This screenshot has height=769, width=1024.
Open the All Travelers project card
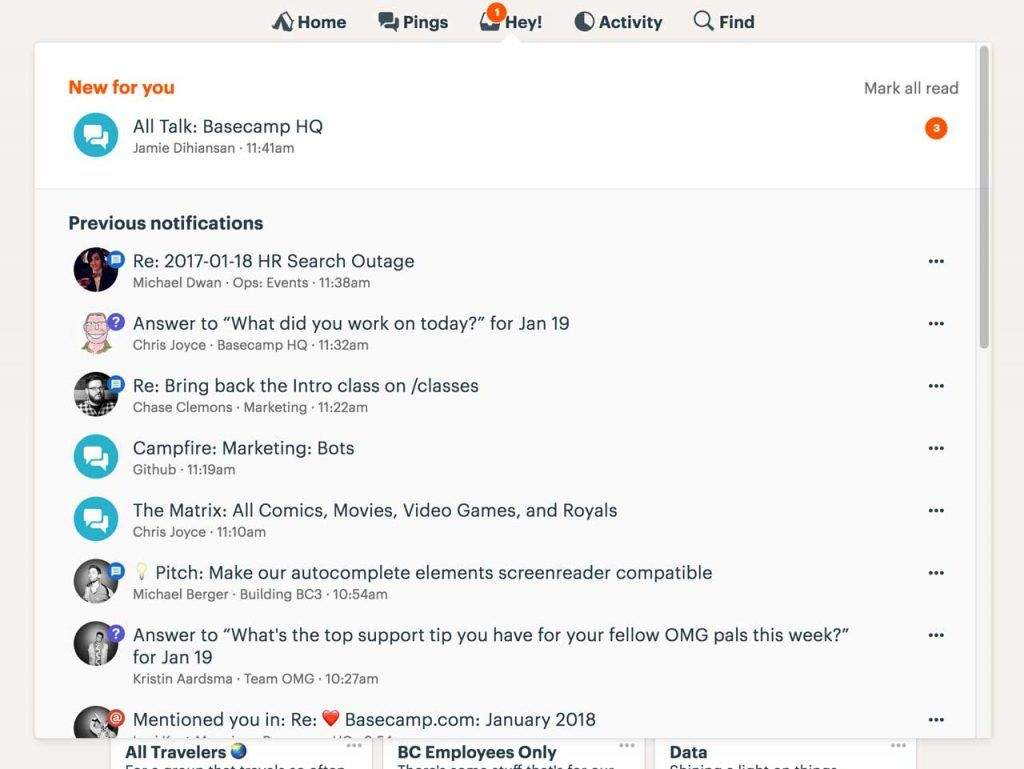click(x=241, y=753)
